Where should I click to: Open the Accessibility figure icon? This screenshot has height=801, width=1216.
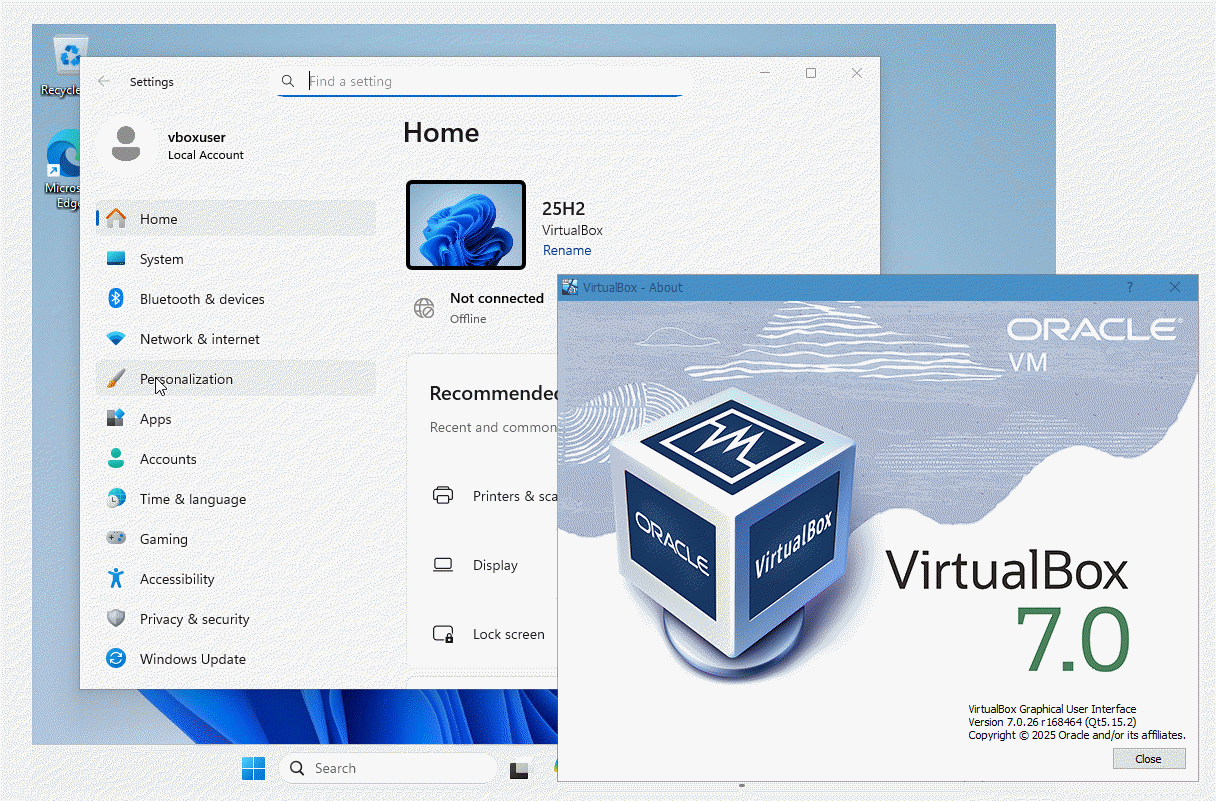(x=116, y=579)
